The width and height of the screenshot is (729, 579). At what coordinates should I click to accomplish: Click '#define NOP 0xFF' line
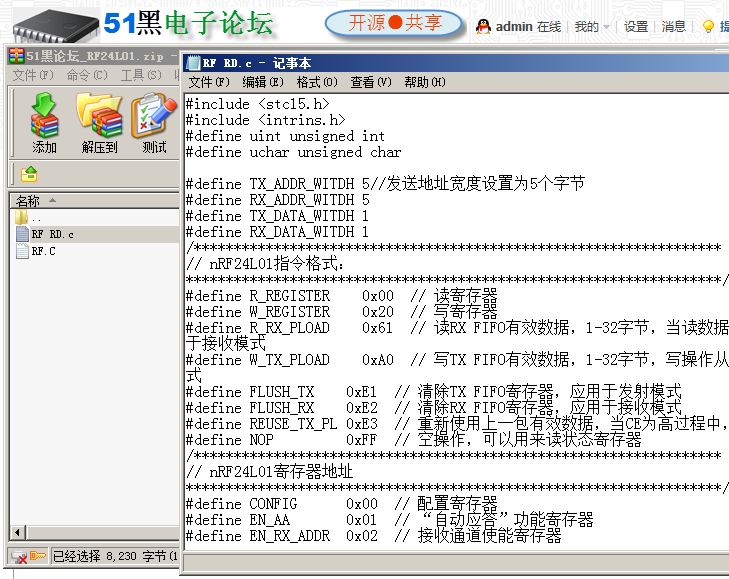click(414, 440)
